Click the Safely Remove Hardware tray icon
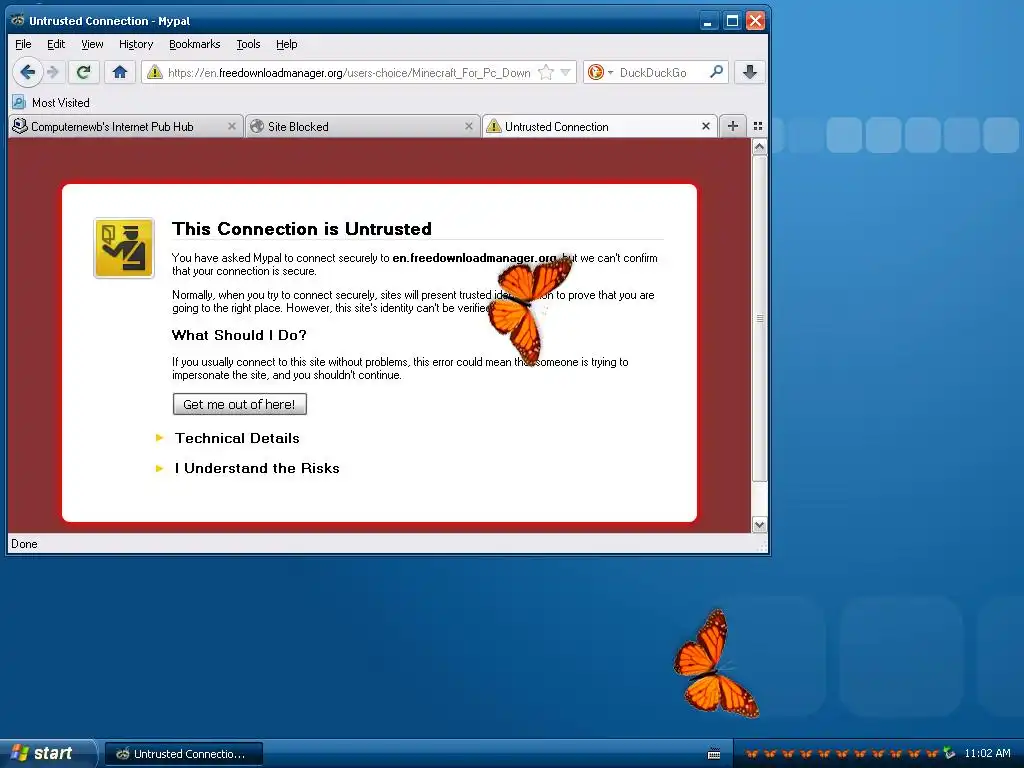This screenshot has height=768, width=1024. click(949, 753)
